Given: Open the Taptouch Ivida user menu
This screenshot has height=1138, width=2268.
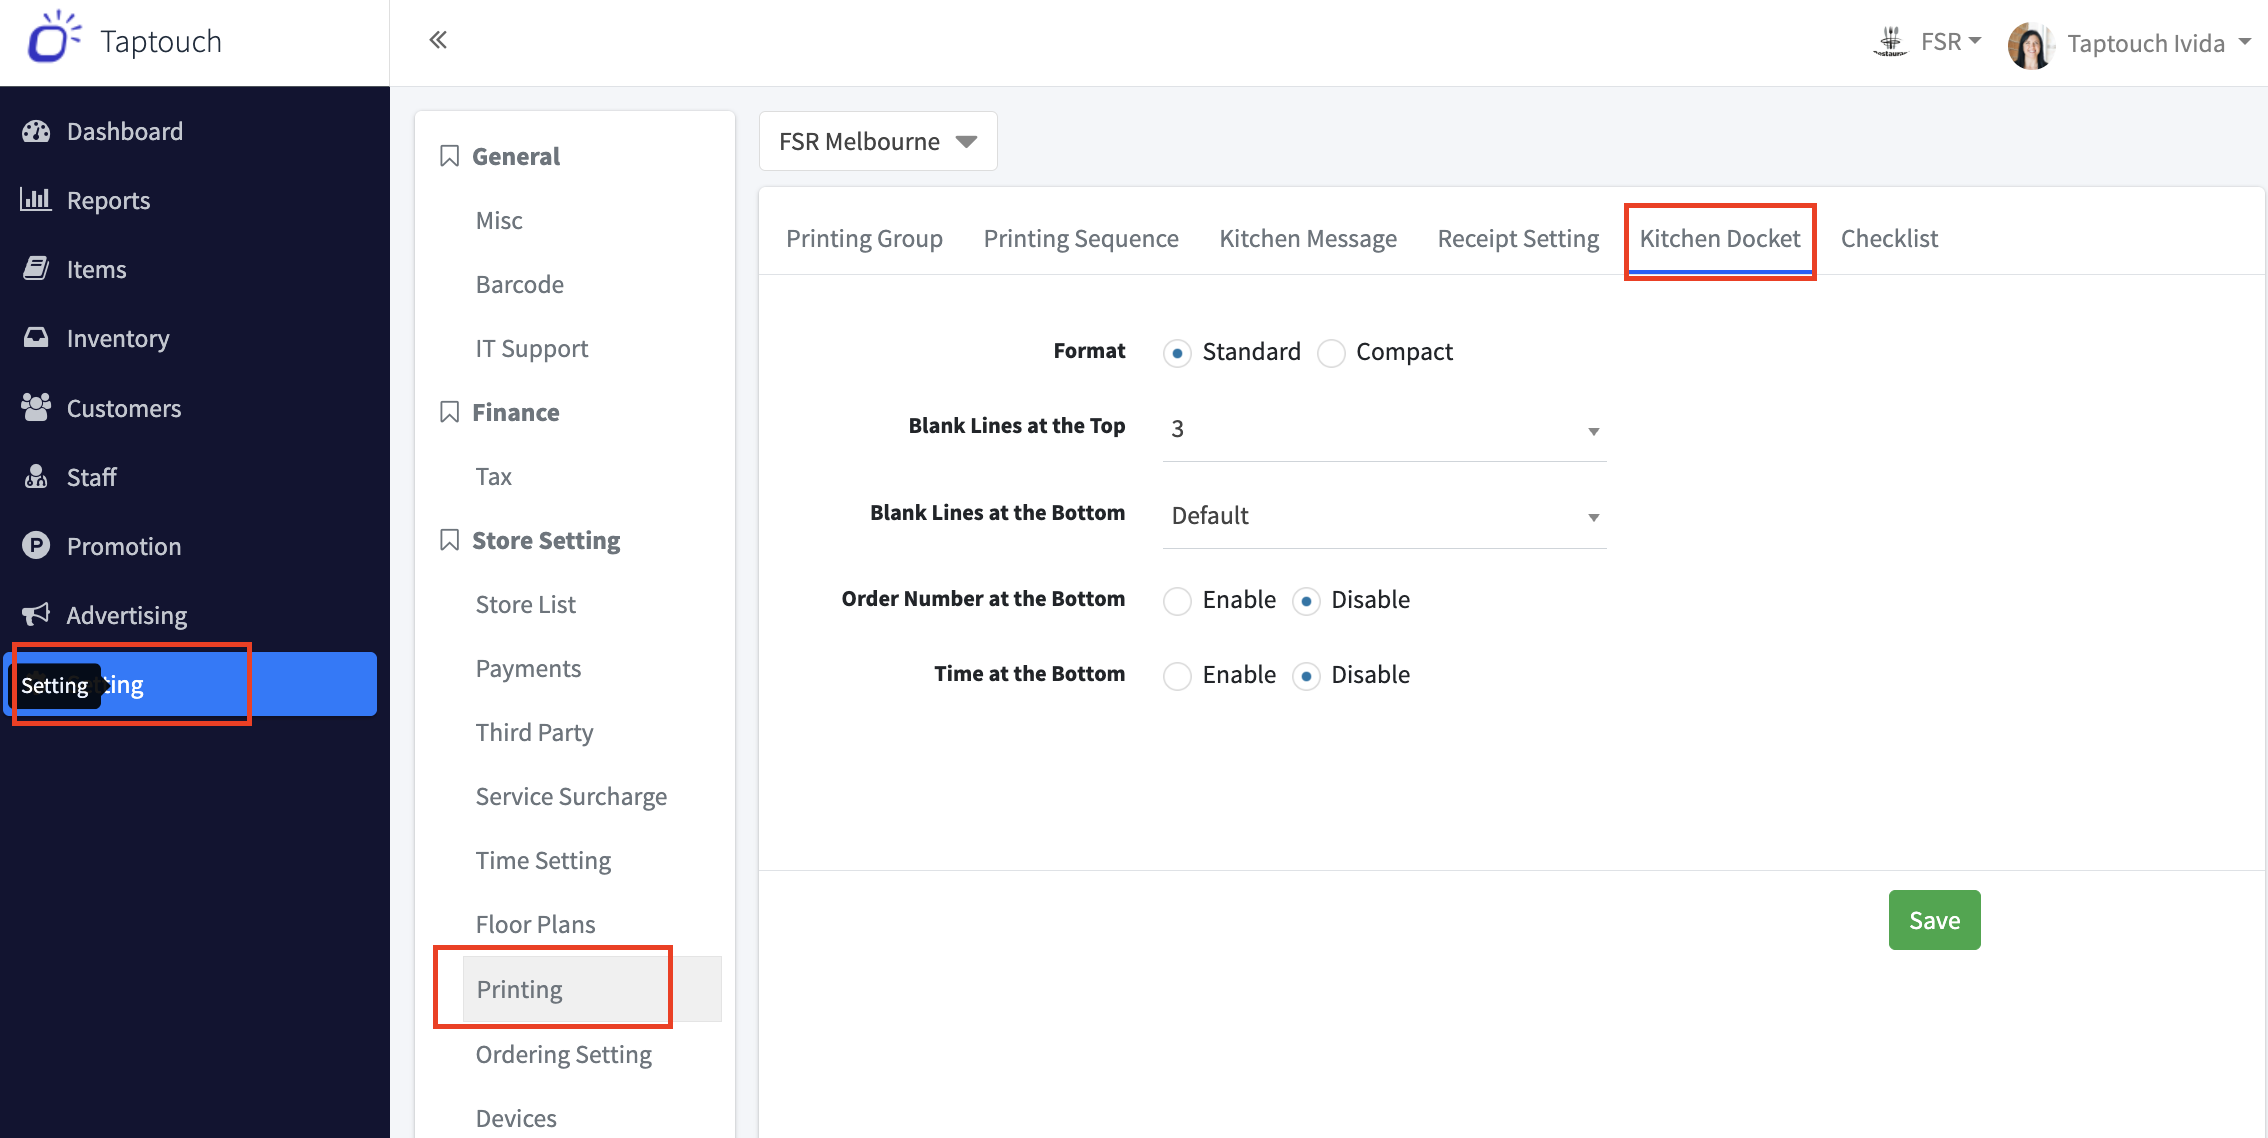Looking at the screenshot, I should [x=2158, y=43].
